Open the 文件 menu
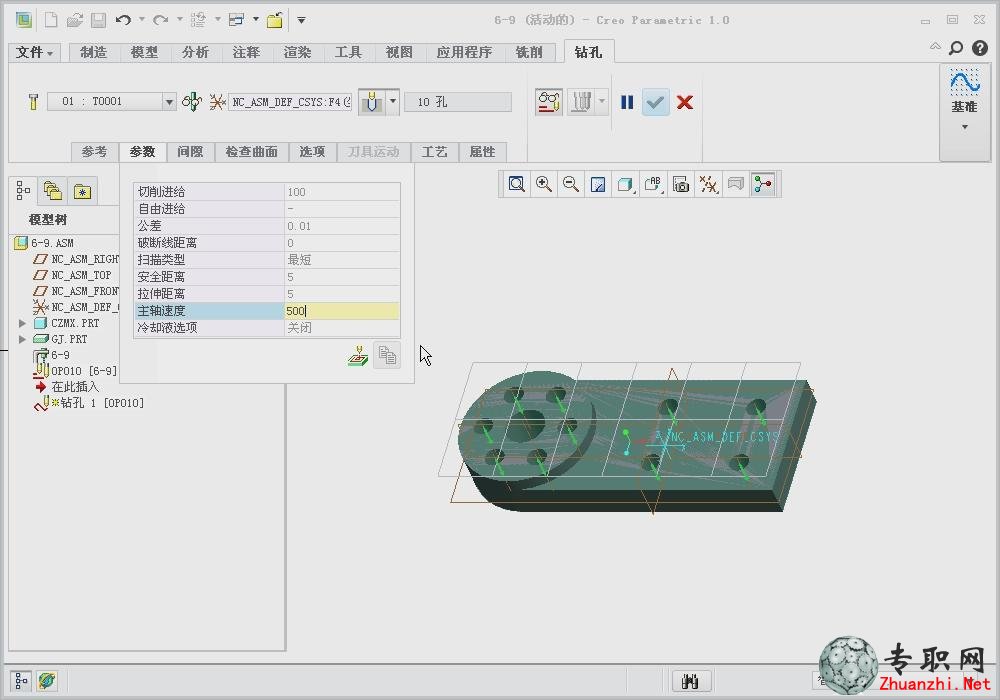 pyautogui.click(x=34, y=52)
